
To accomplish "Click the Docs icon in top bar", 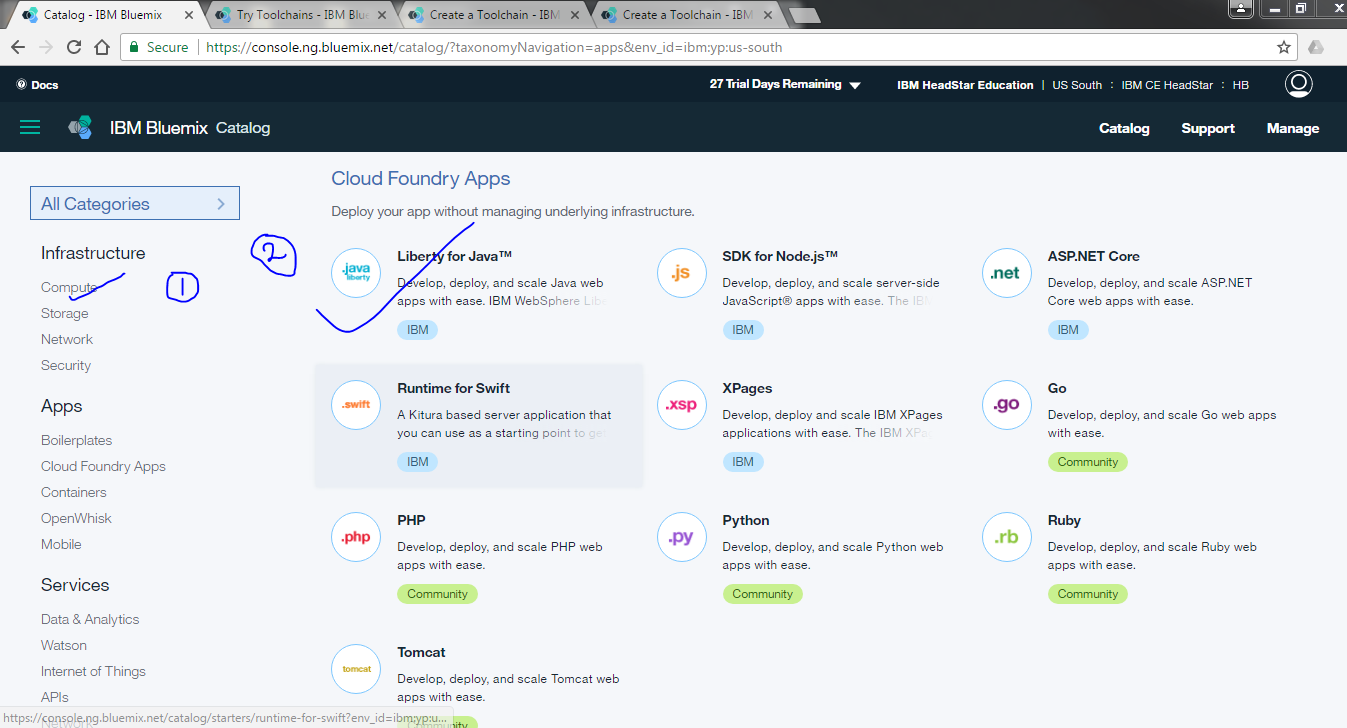I will click(21, 85).
